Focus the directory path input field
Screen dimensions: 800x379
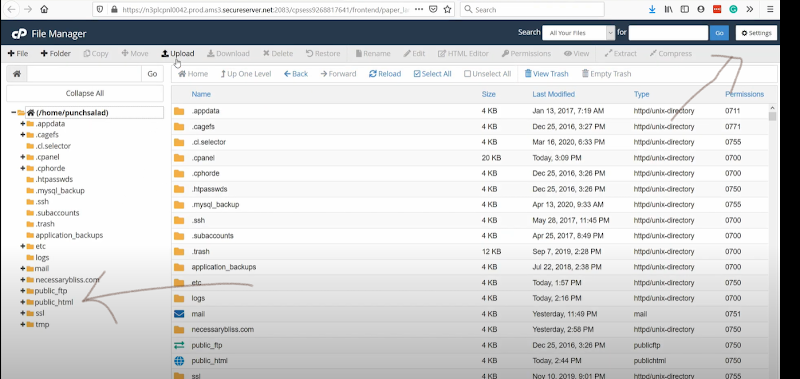84,73
